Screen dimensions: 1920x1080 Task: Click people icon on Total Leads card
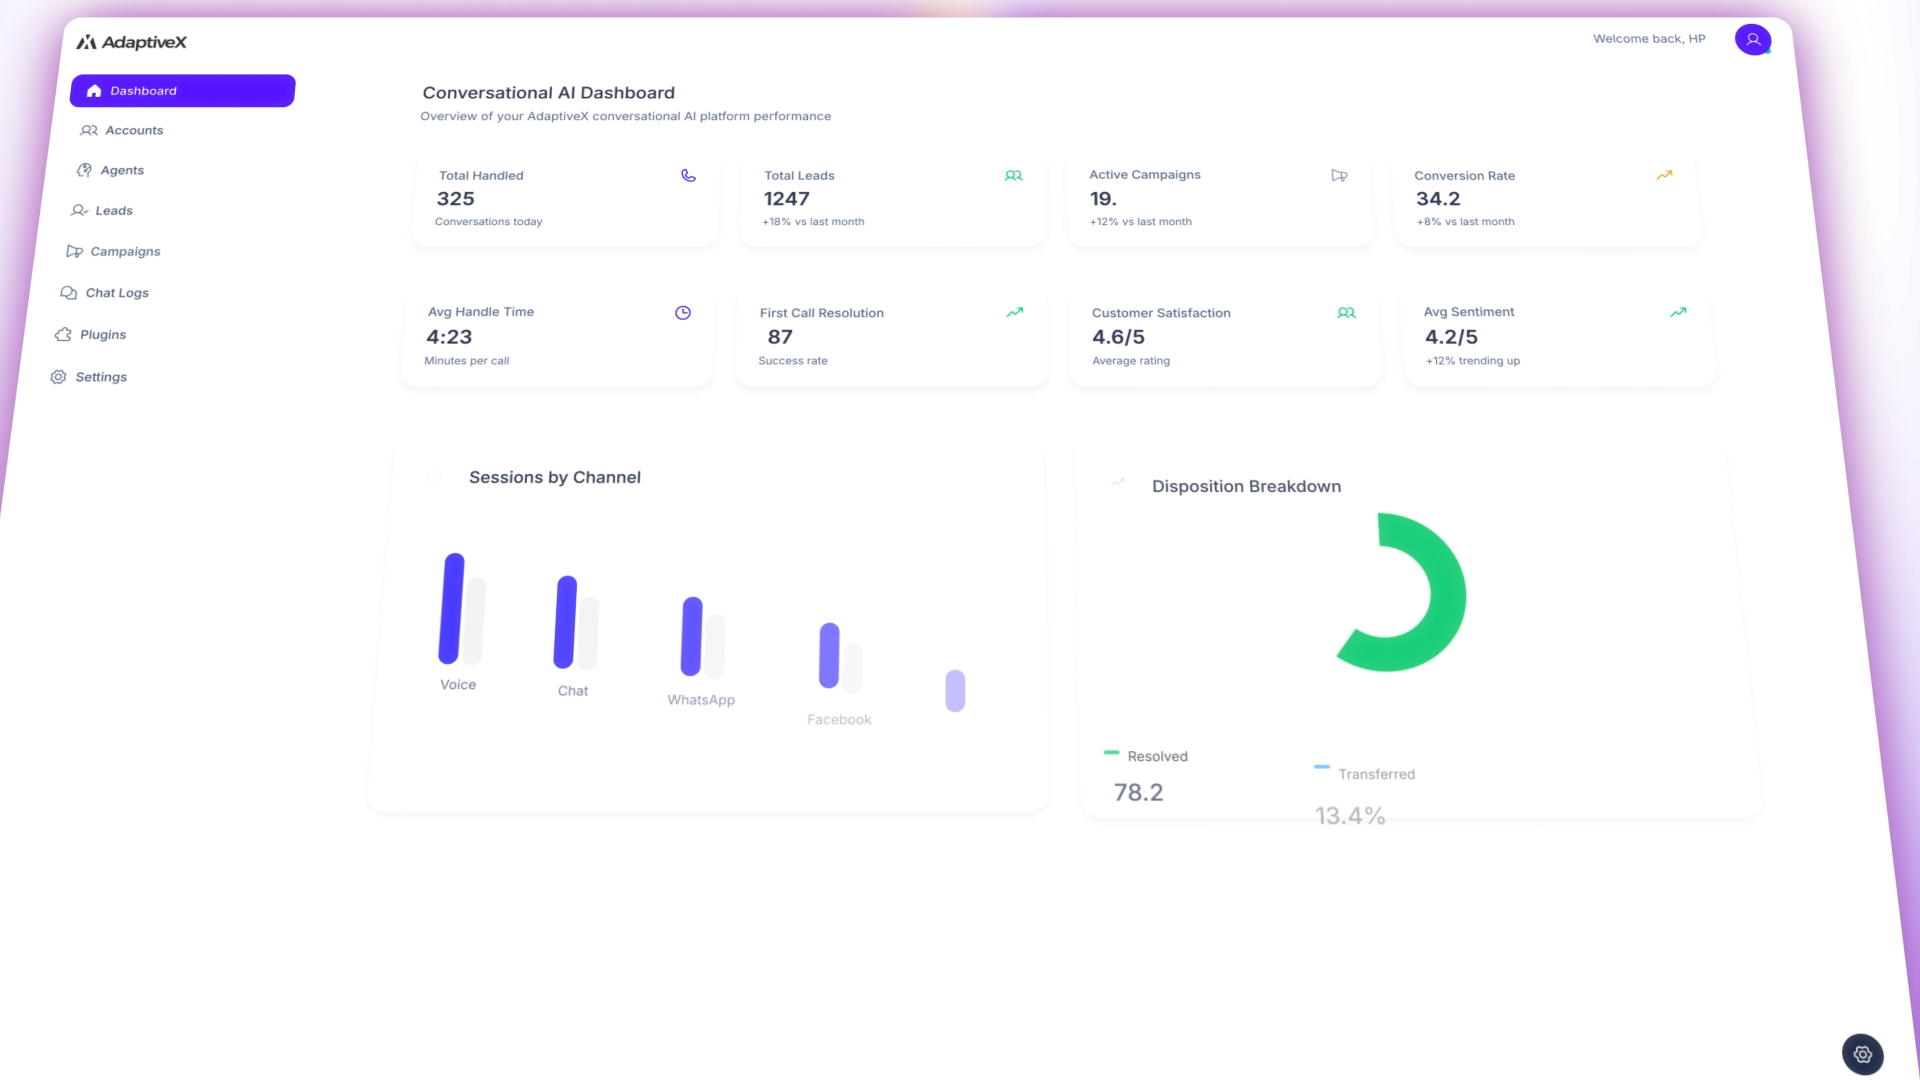point(1013,176)
